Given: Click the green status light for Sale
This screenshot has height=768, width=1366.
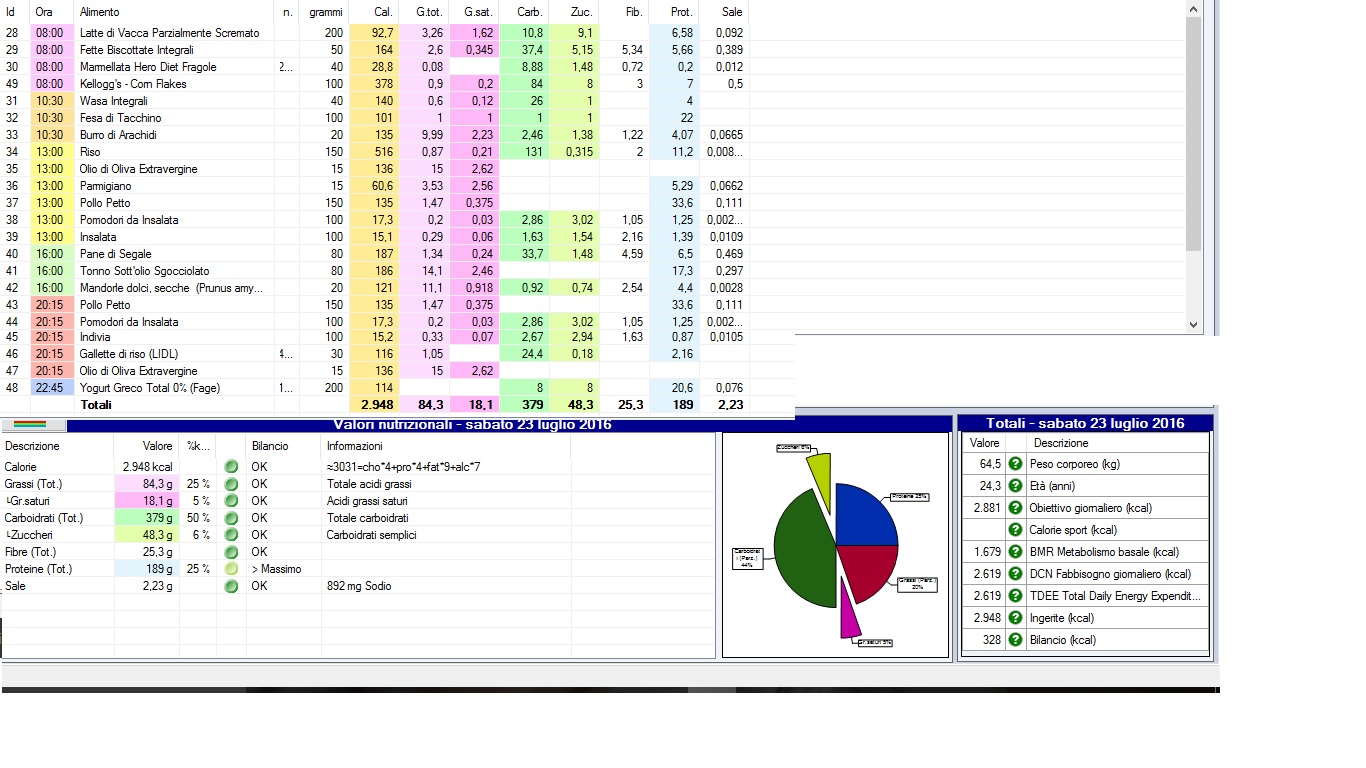Looking at the screenshot, I should point(231,586).
